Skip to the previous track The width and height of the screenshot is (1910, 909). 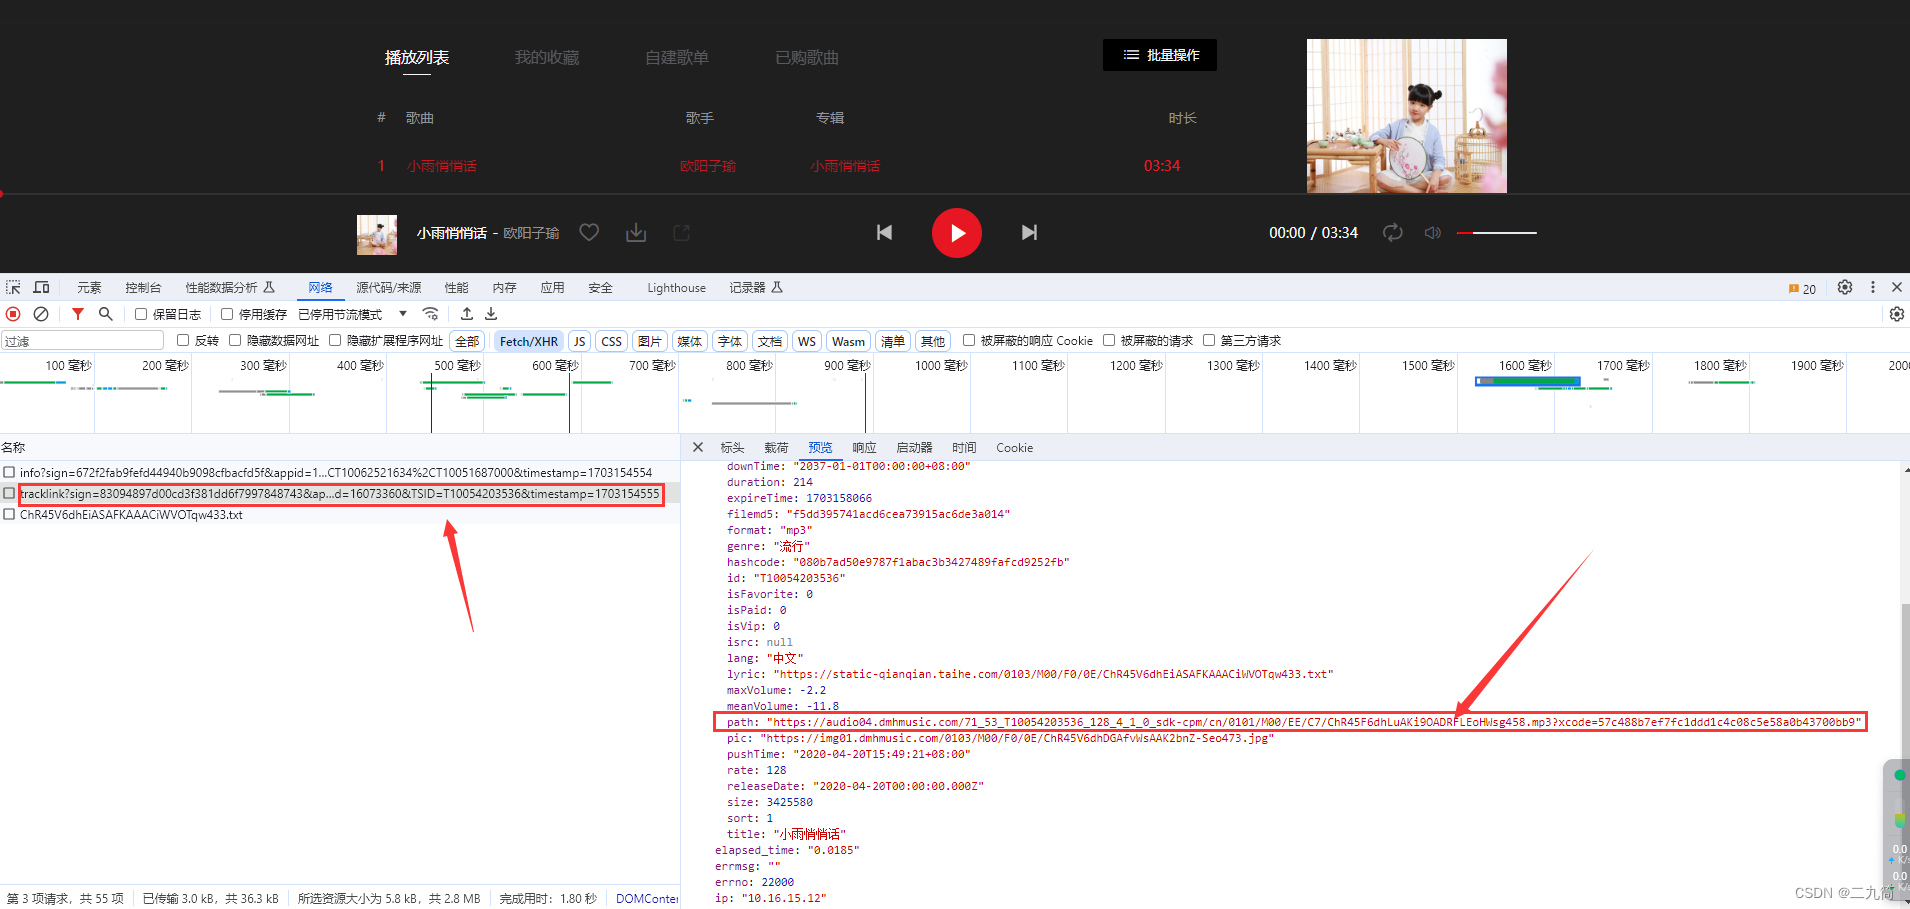[884, 233]
